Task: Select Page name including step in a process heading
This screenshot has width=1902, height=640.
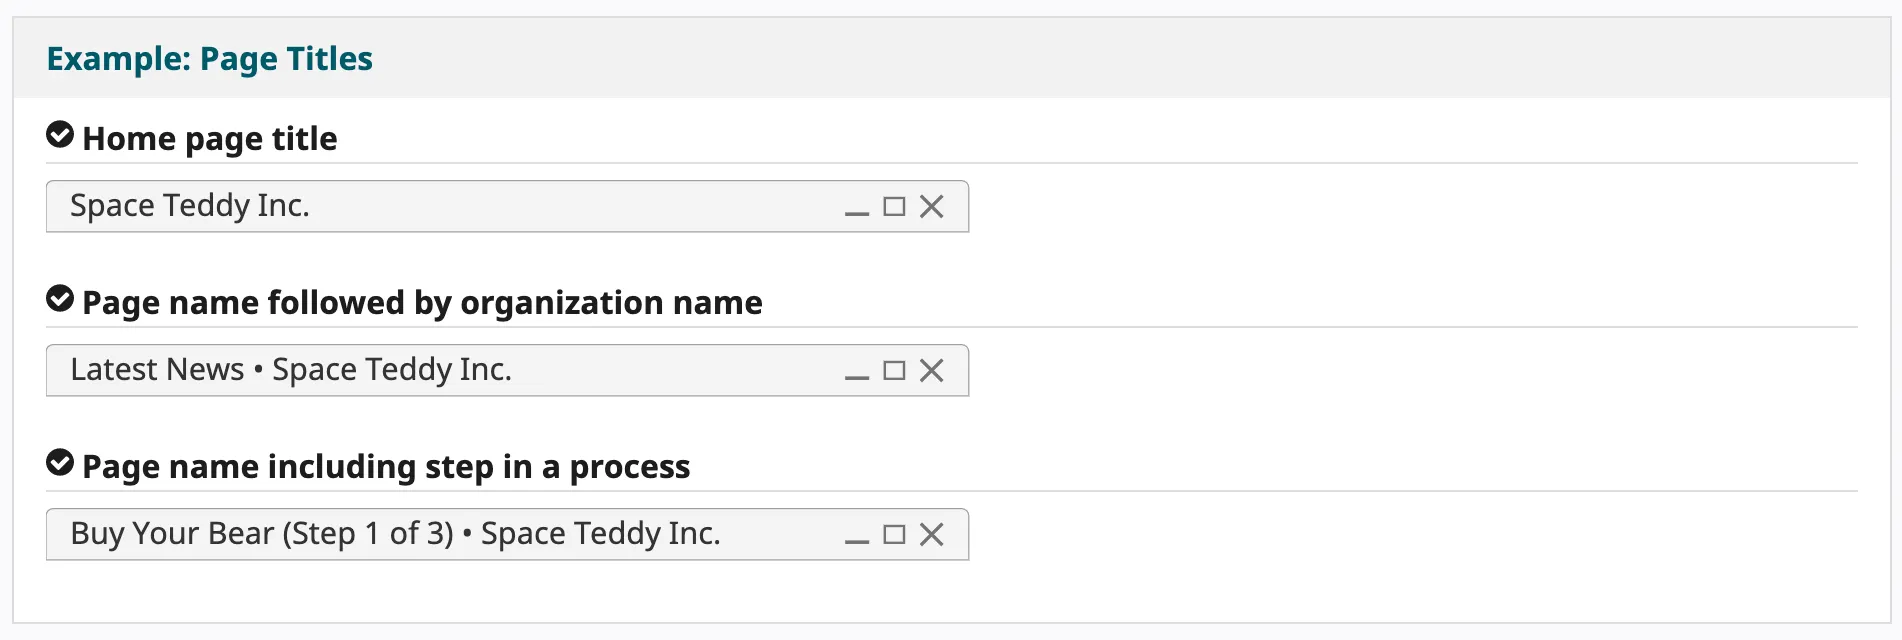Action: [x=386, y=467]
